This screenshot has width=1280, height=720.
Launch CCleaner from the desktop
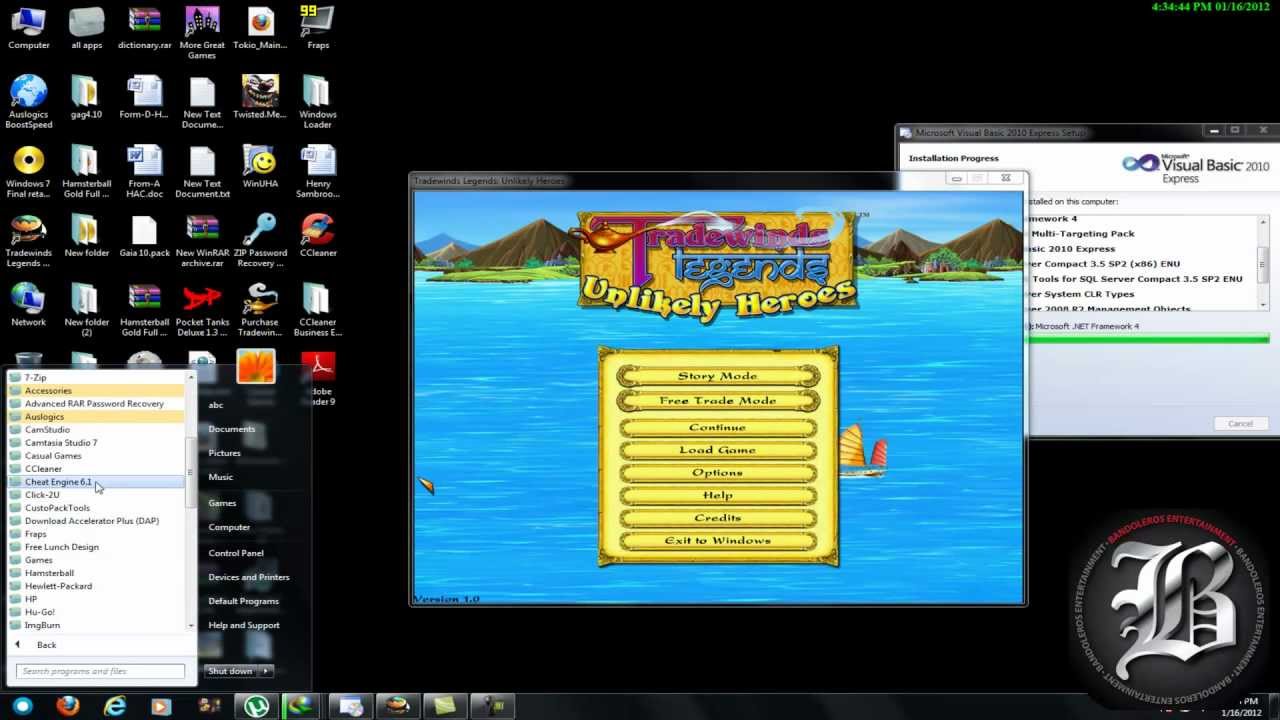tap(318, 235)
